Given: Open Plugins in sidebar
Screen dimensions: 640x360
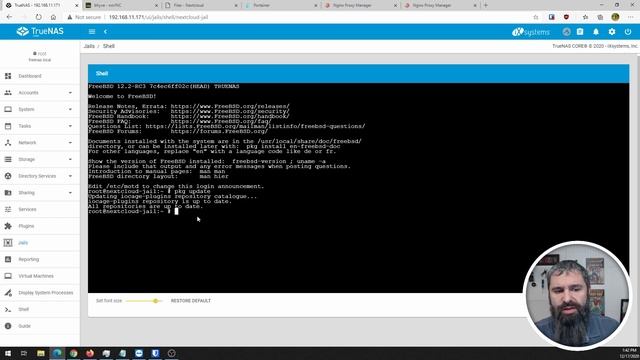Looking at the screenshot, I should point(40,226).
